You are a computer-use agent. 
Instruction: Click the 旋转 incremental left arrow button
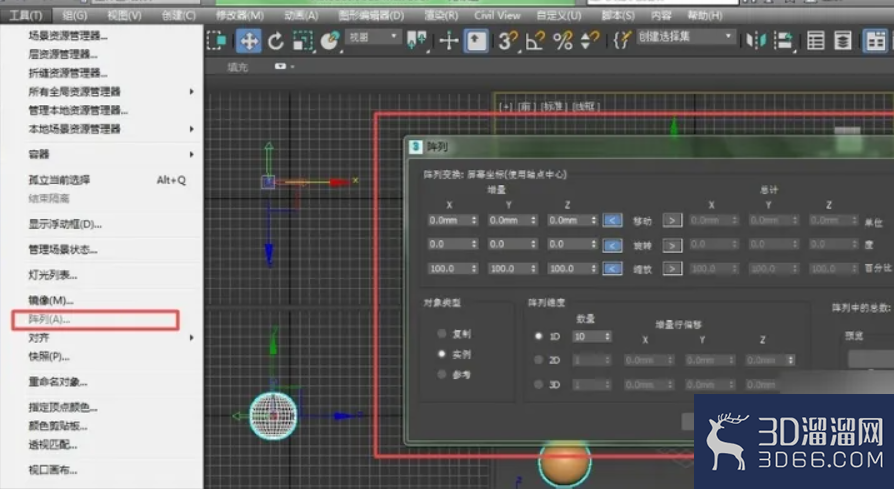[x=612, y=245]
